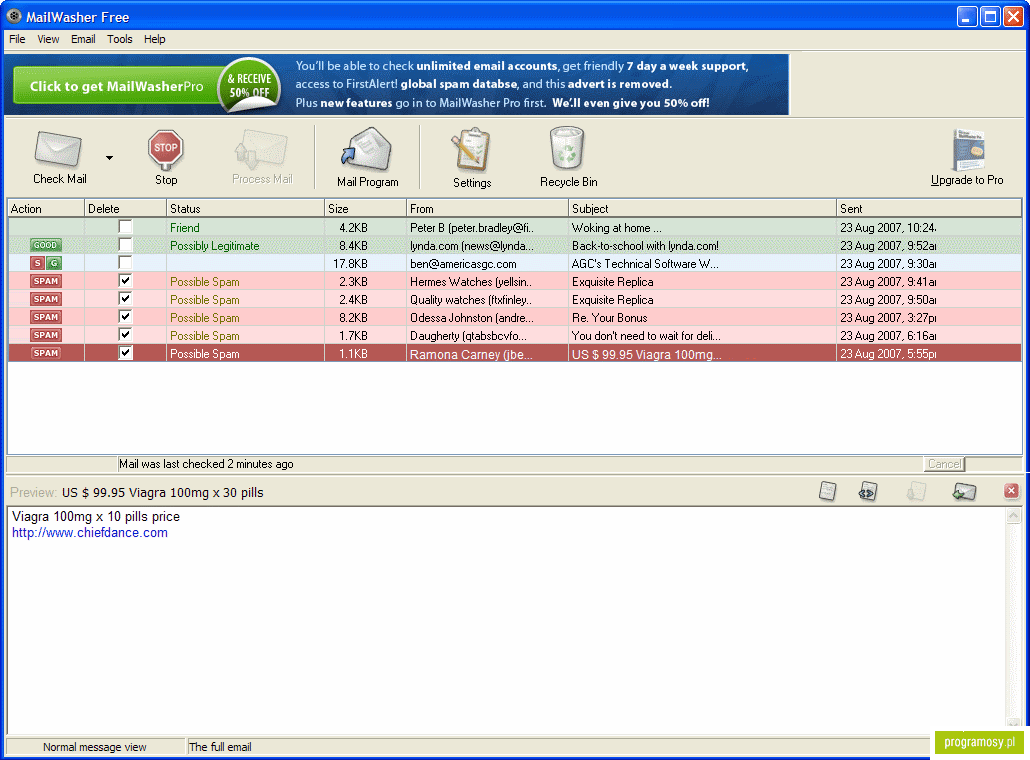This screenshot has width=1030, height=760.
Task: Sort by the Size column header
Action: point(365,209)
